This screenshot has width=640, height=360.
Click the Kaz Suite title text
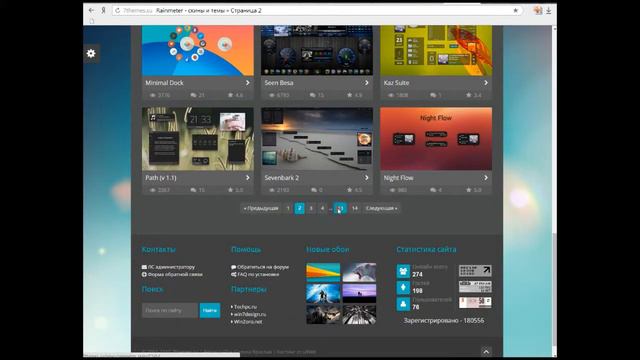(396, 83)
